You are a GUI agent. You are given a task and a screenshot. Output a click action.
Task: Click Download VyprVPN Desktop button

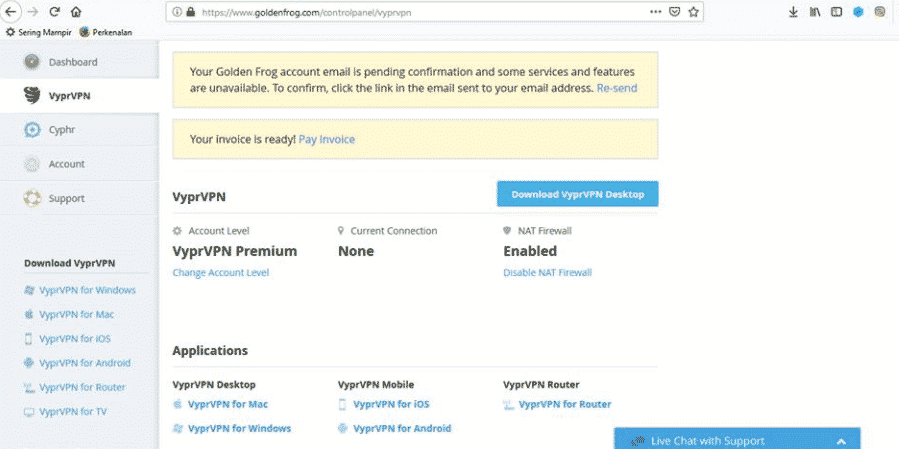point(577,194)
